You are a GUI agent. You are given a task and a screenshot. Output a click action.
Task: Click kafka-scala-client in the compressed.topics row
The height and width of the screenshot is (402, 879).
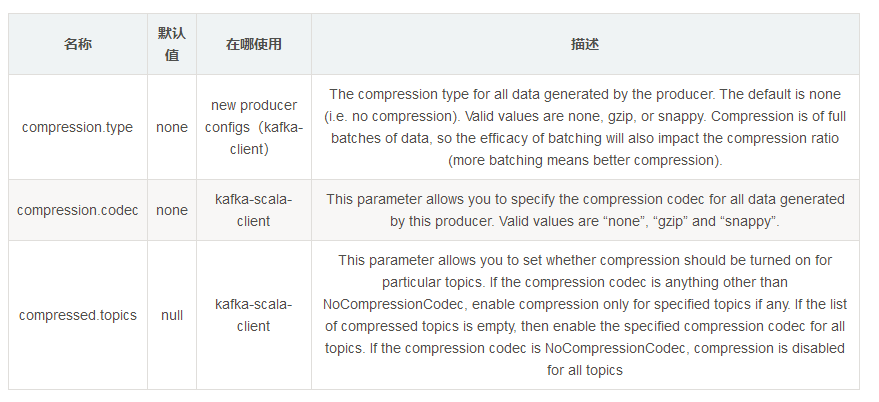(x=253, y=315)
